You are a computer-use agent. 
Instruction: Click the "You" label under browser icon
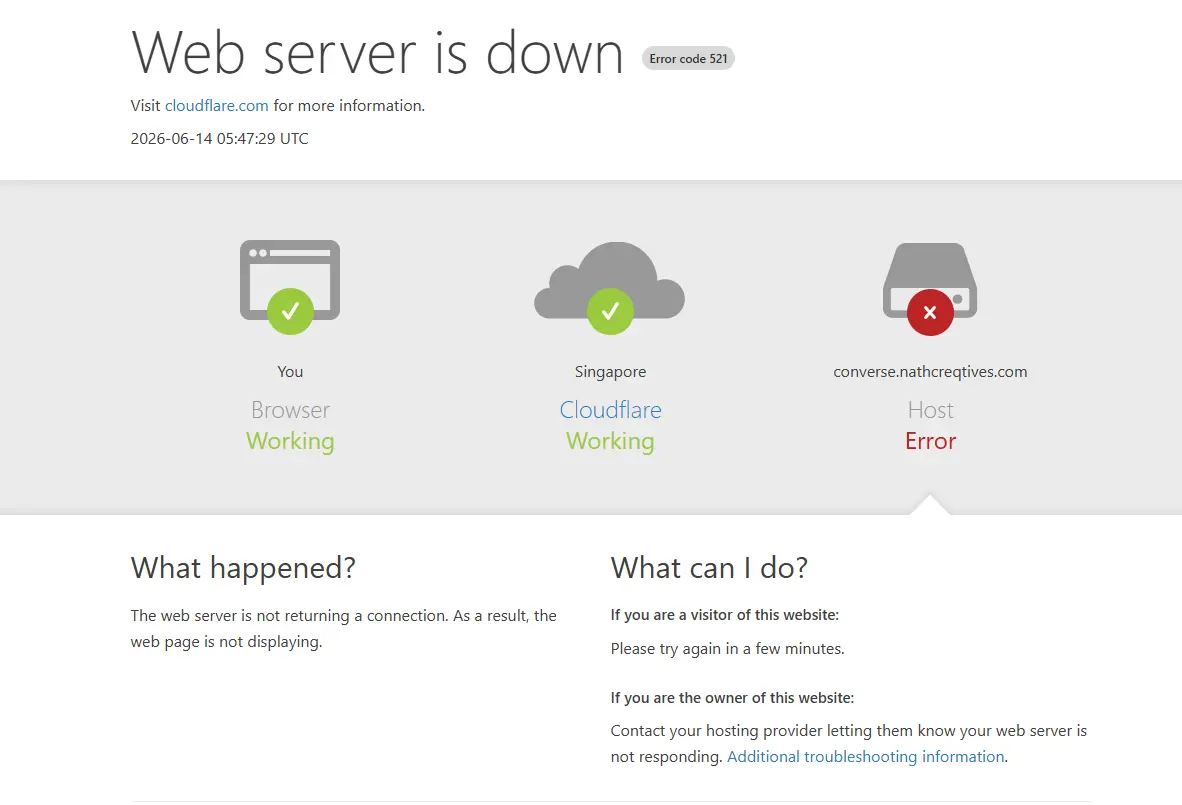[290, 372]
